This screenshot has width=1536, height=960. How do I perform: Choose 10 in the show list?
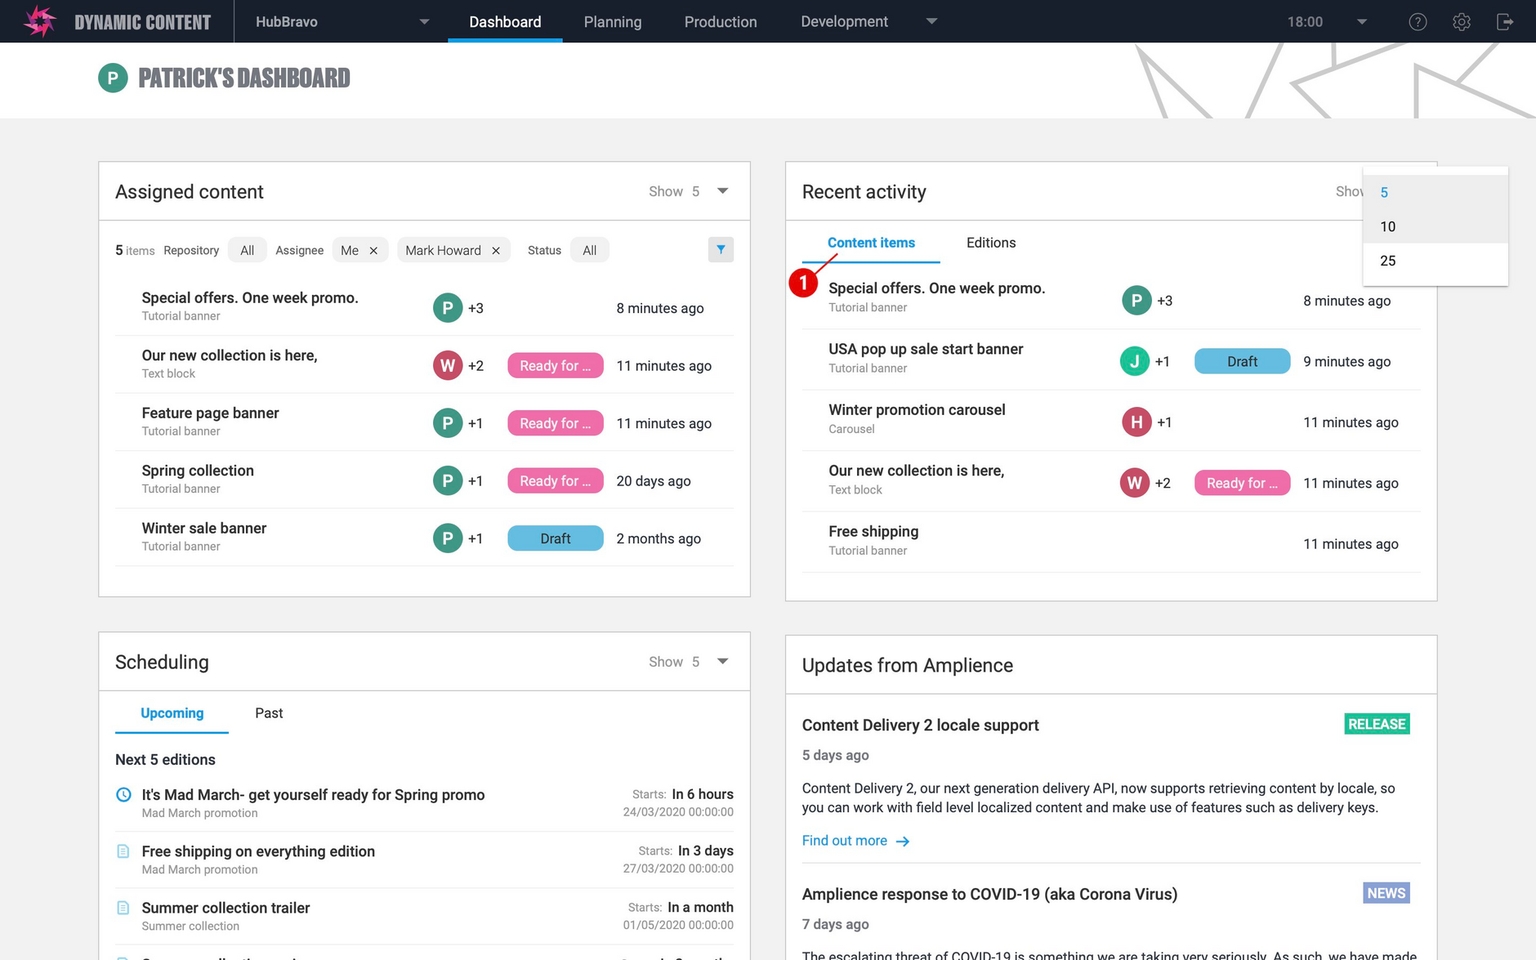click(1388, 227)
